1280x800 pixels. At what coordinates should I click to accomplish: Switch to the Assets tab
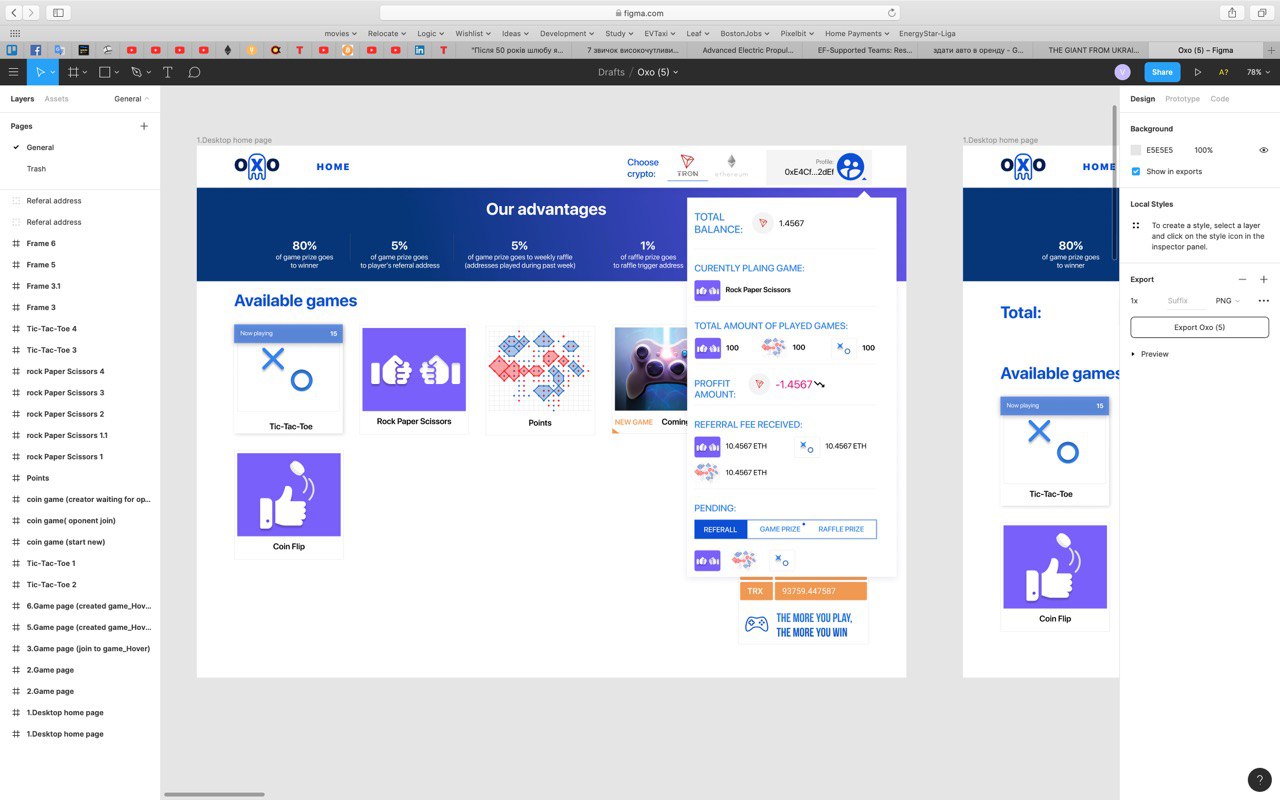click(x=56, y=99)
